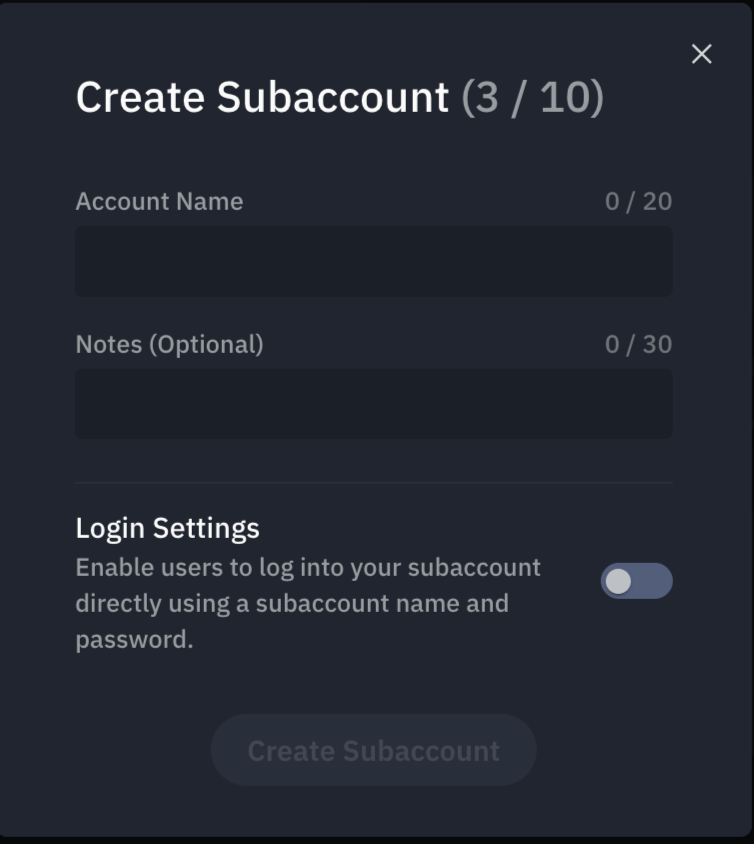Click into the Notes (Optional) field

pos(374,404)
